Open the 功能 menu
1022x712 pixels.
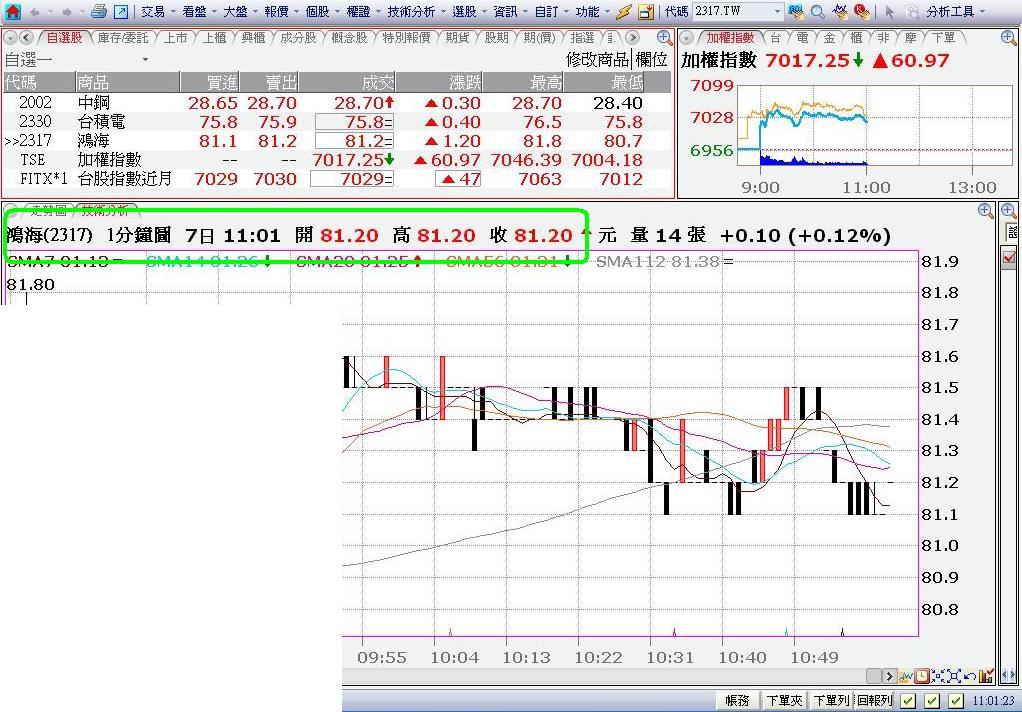(592, 11)
